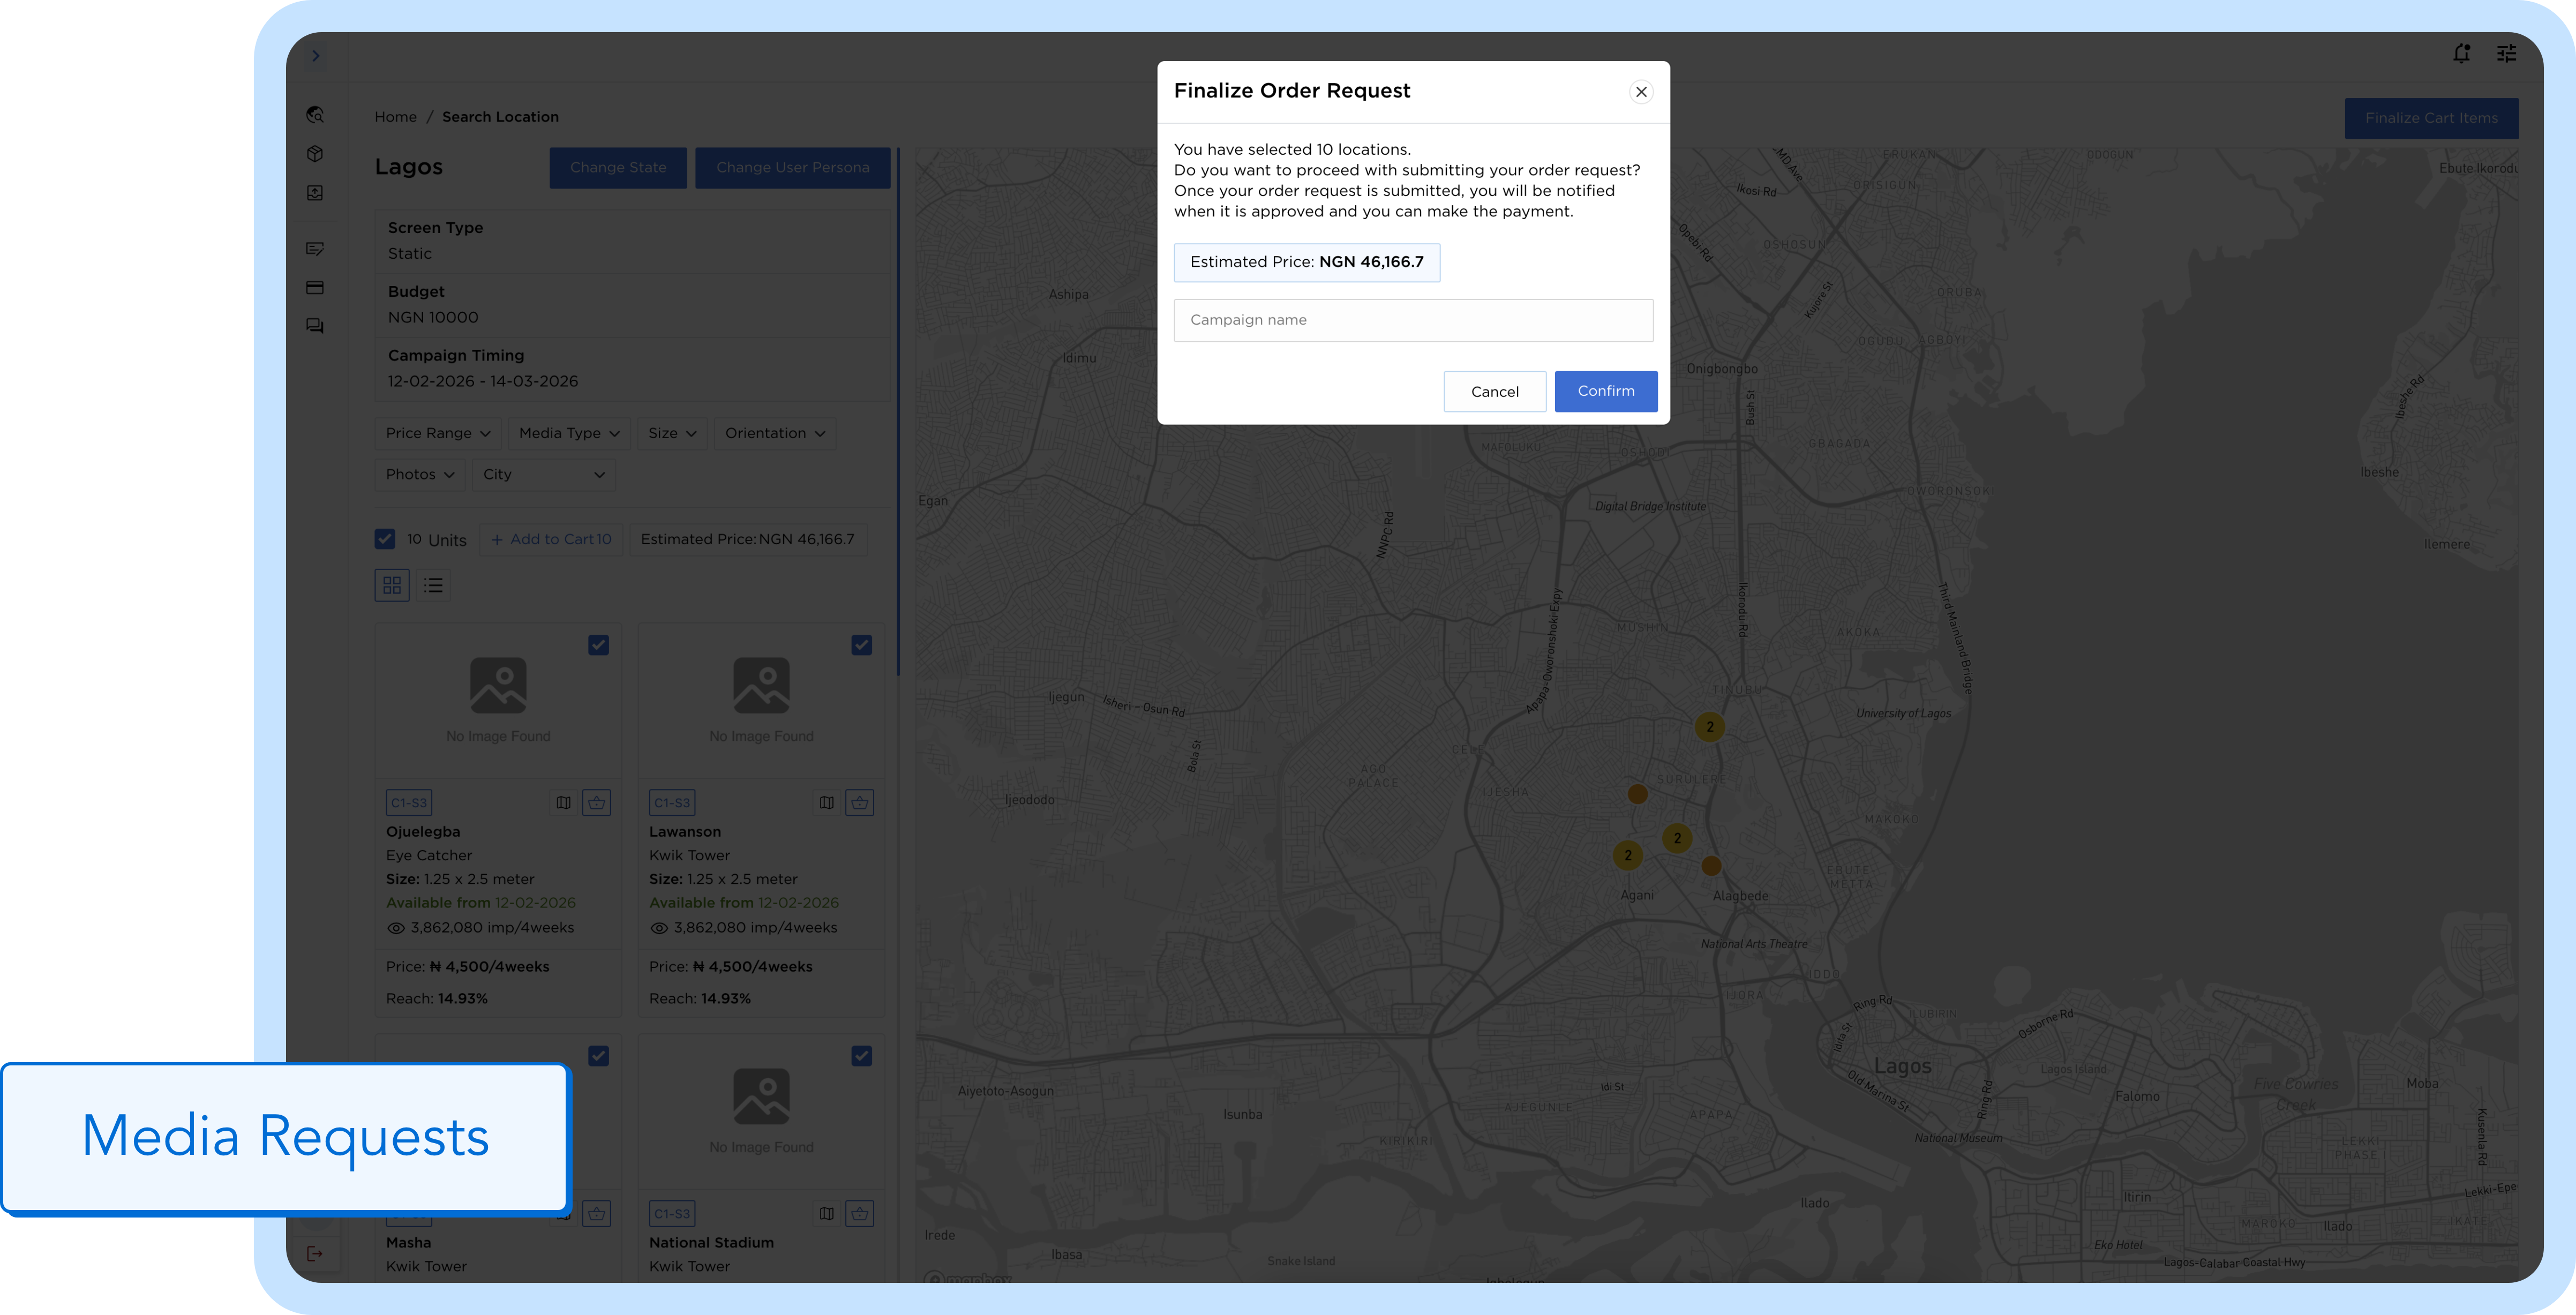
Task: Confirm the order request
Action: 1605,391
